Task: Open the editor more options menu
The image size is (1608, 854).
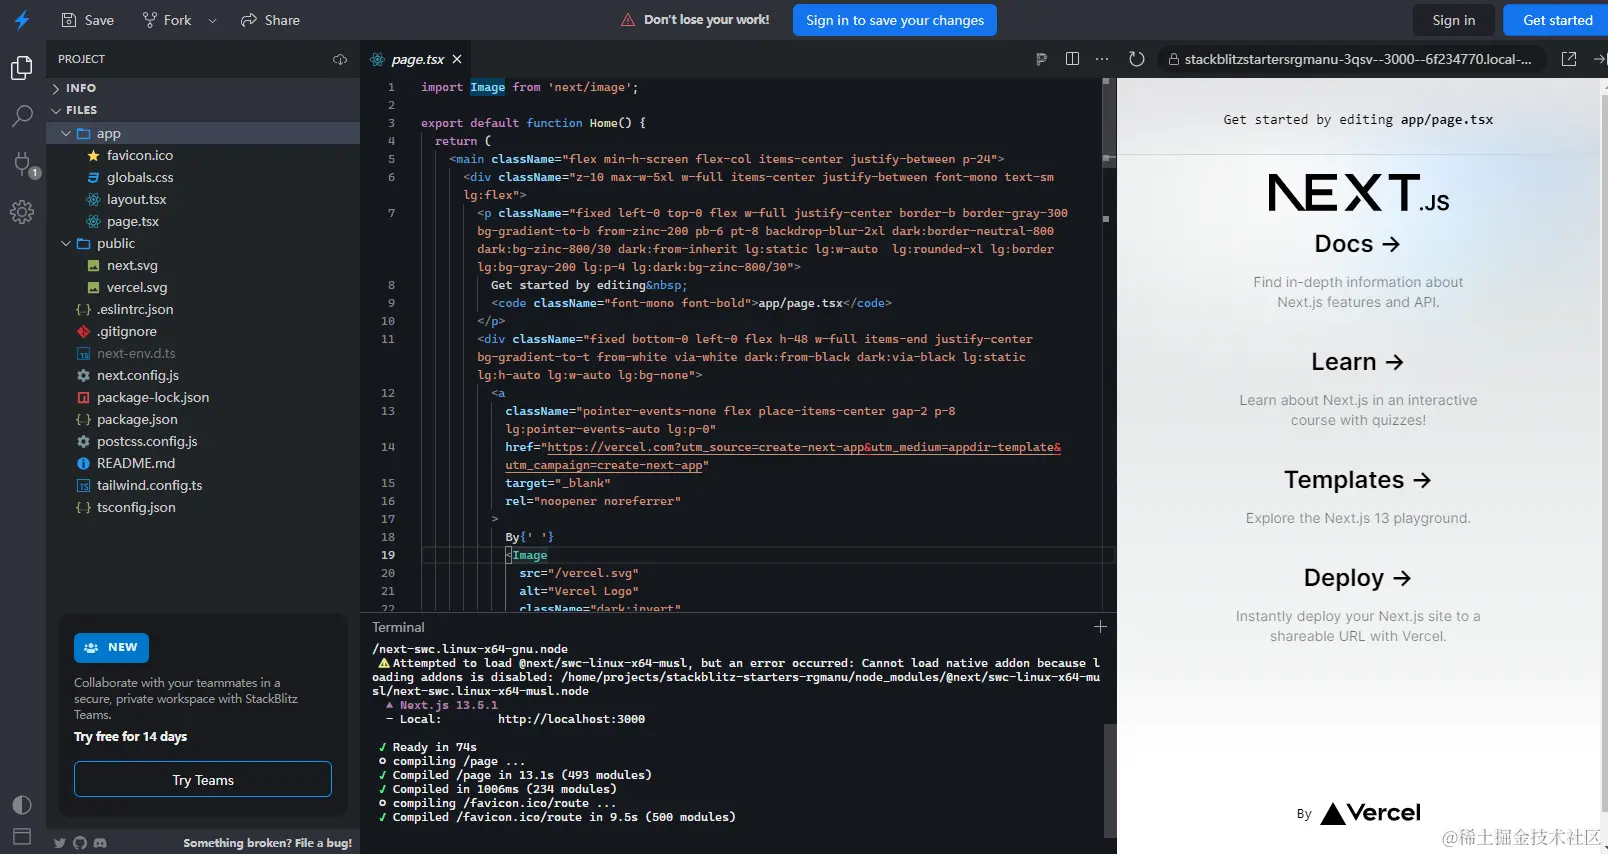Action: tap(1102, 59)
